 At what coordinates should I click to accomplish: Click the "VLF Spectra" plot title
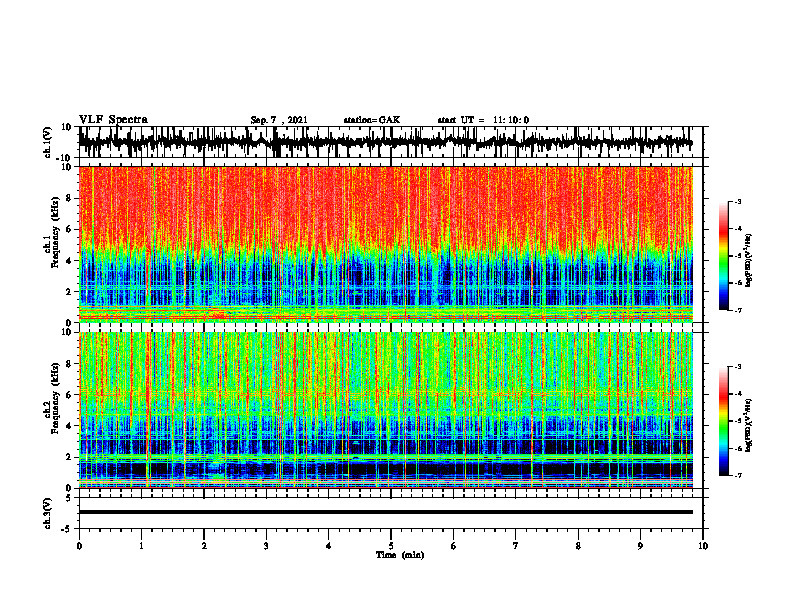(113, 120)
